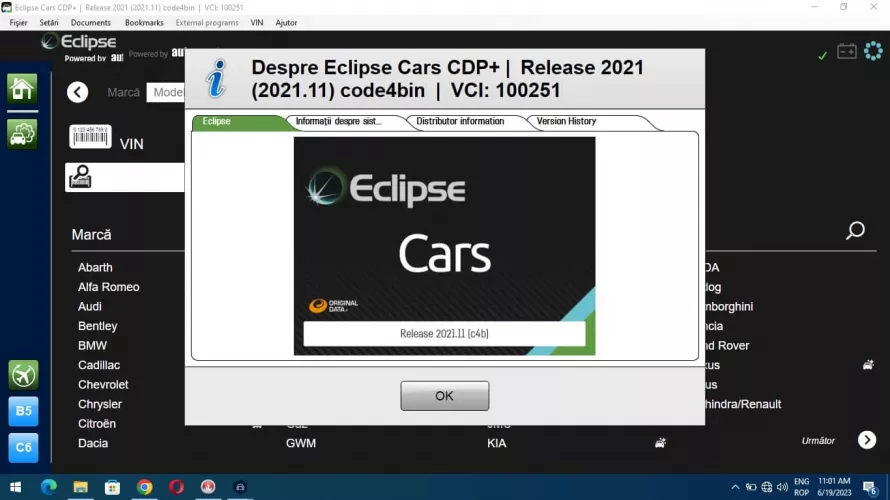The width and height of the screenshot is (890, 500).
Task: Click the Următor link text
Action: tap(818, 440)
